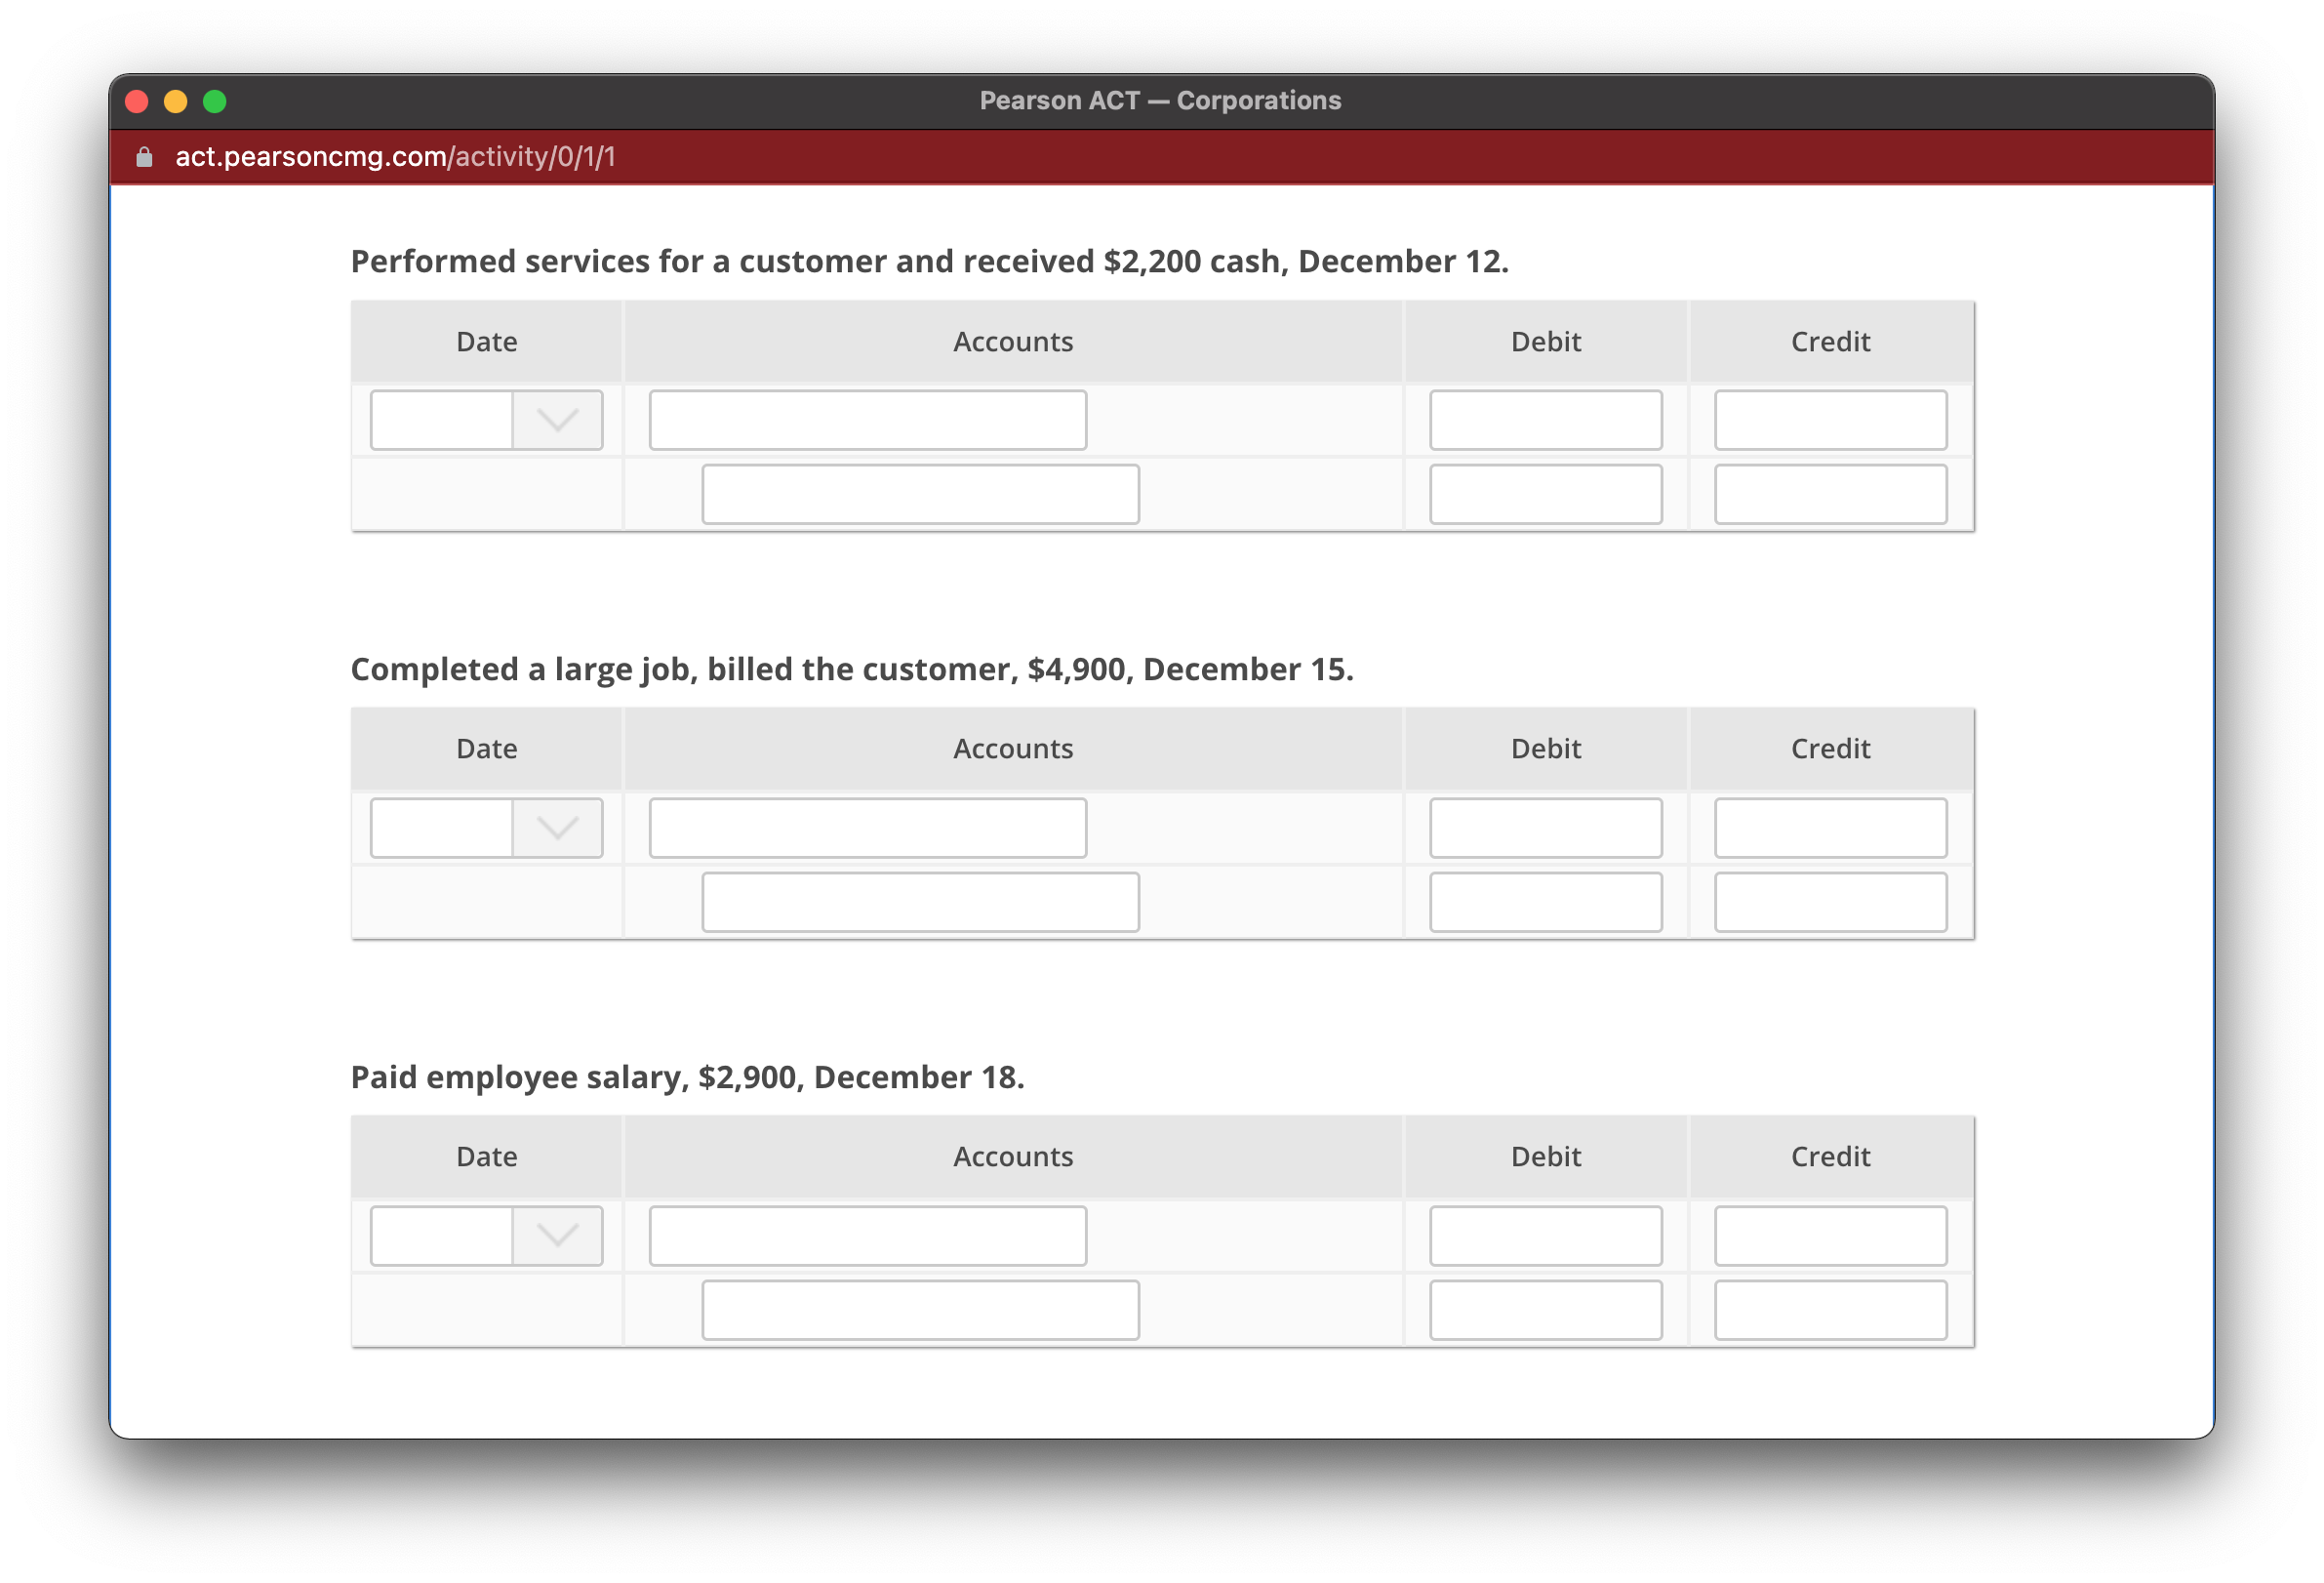
Task: Click first account field for employee salary entry
Action: (867, 1236)
